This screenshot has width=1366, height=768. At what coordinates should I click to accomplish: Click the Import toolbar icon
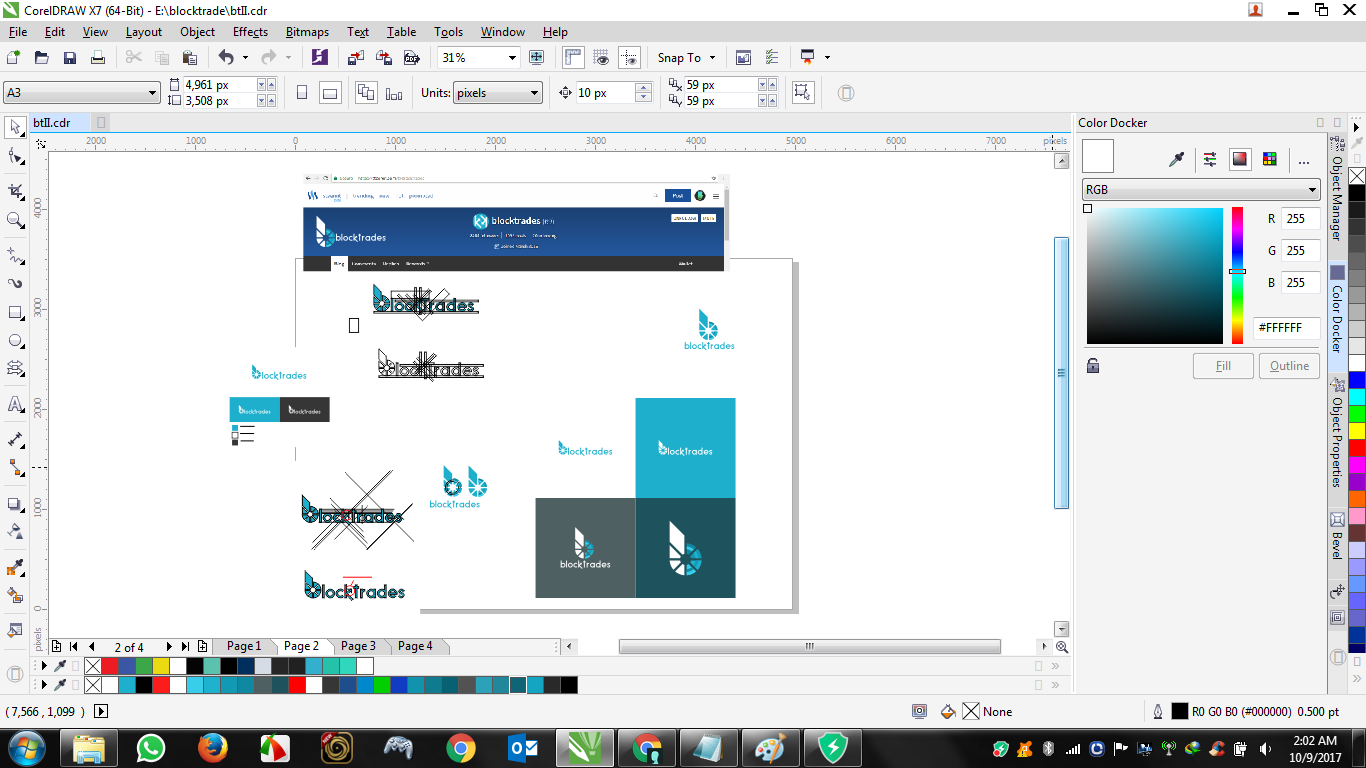[355, 58]
